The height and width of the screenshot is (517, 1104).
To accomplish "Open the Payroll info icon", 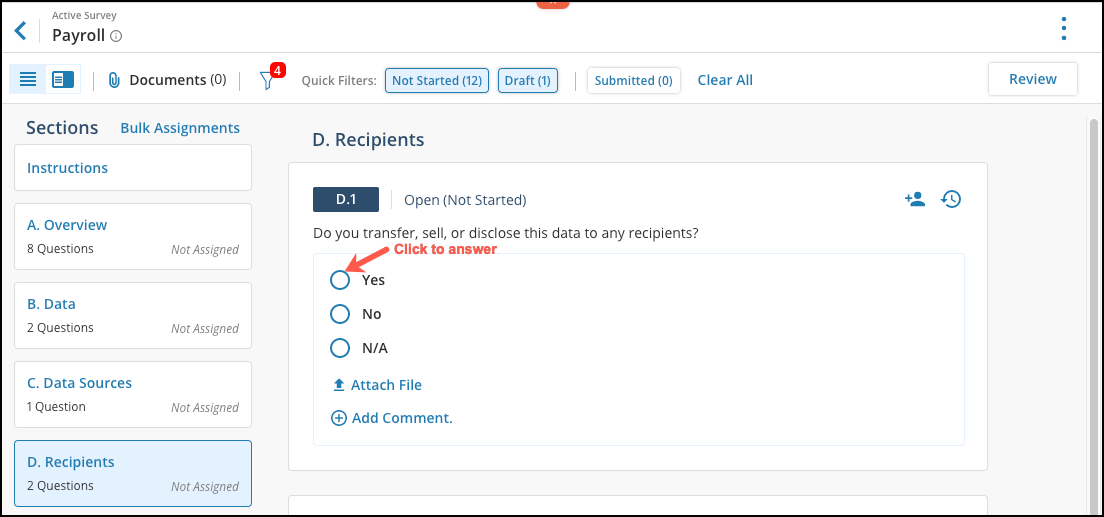I will pos(116,36).
